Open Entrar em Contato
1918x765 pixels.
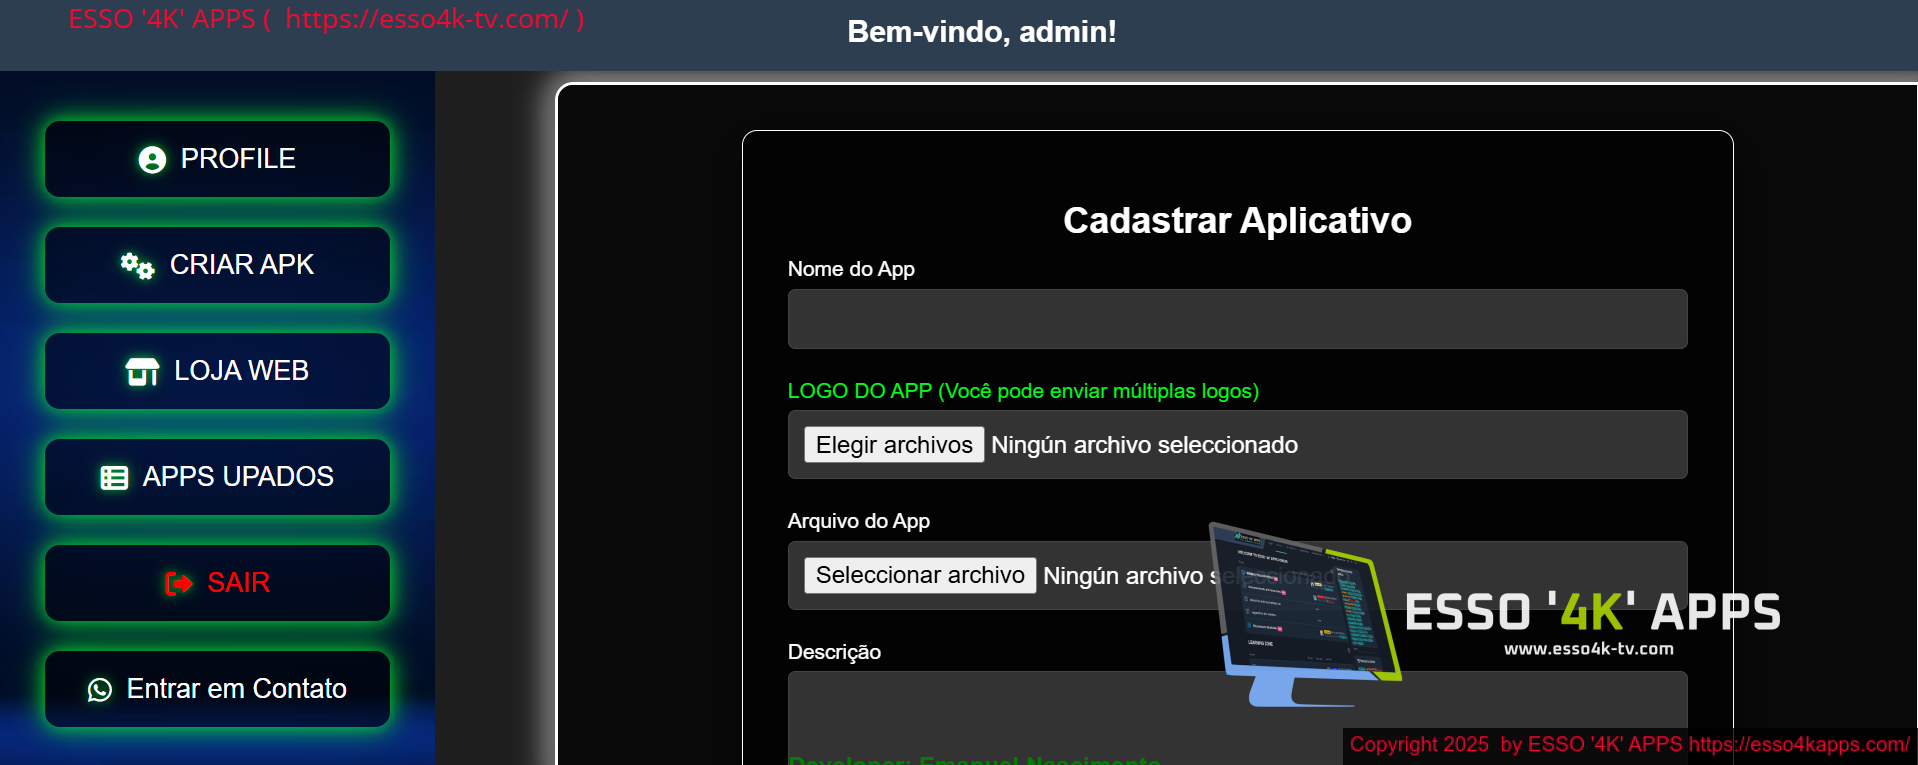tap(217, 689)
